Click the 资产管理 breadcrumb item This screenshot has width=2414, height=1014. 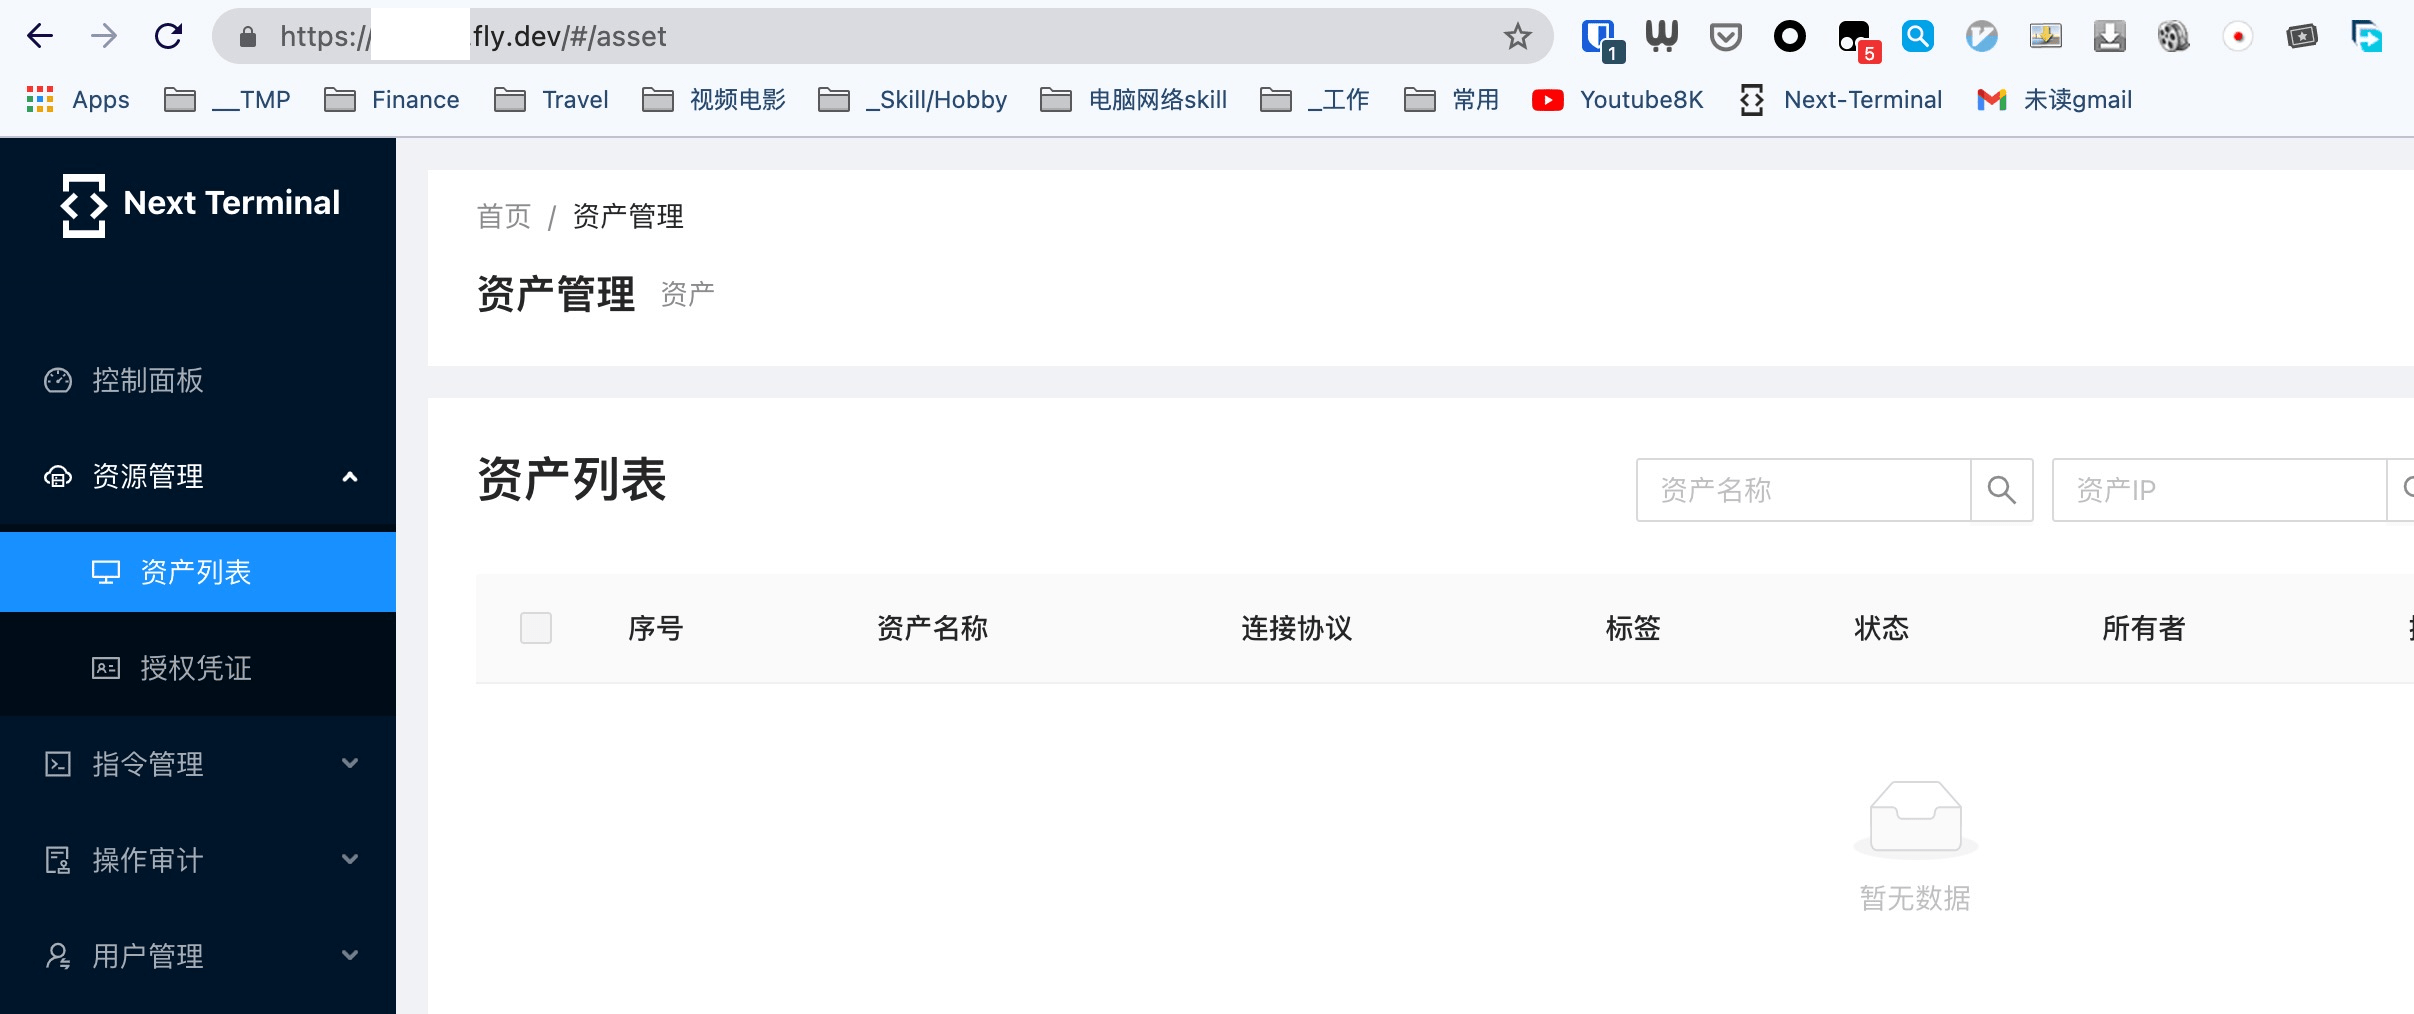tap(628, 216)
